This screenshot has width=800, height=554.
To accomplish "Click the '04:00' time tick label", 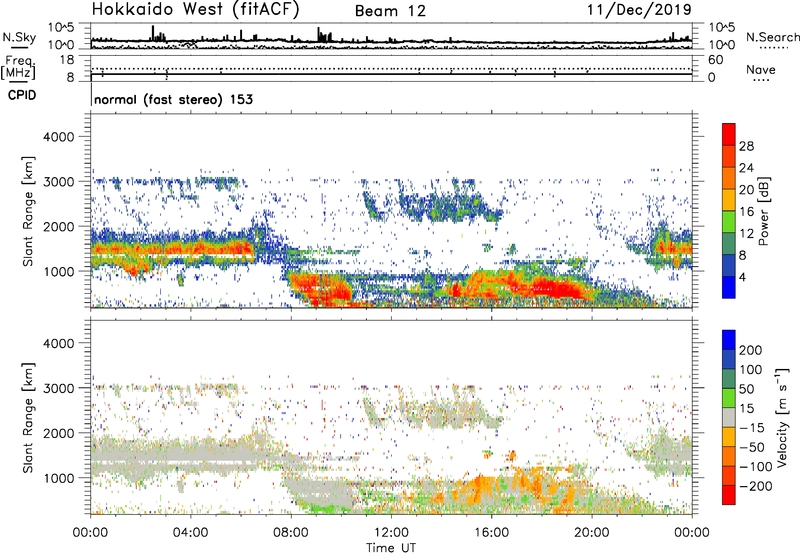I will [x=190, y=533].
